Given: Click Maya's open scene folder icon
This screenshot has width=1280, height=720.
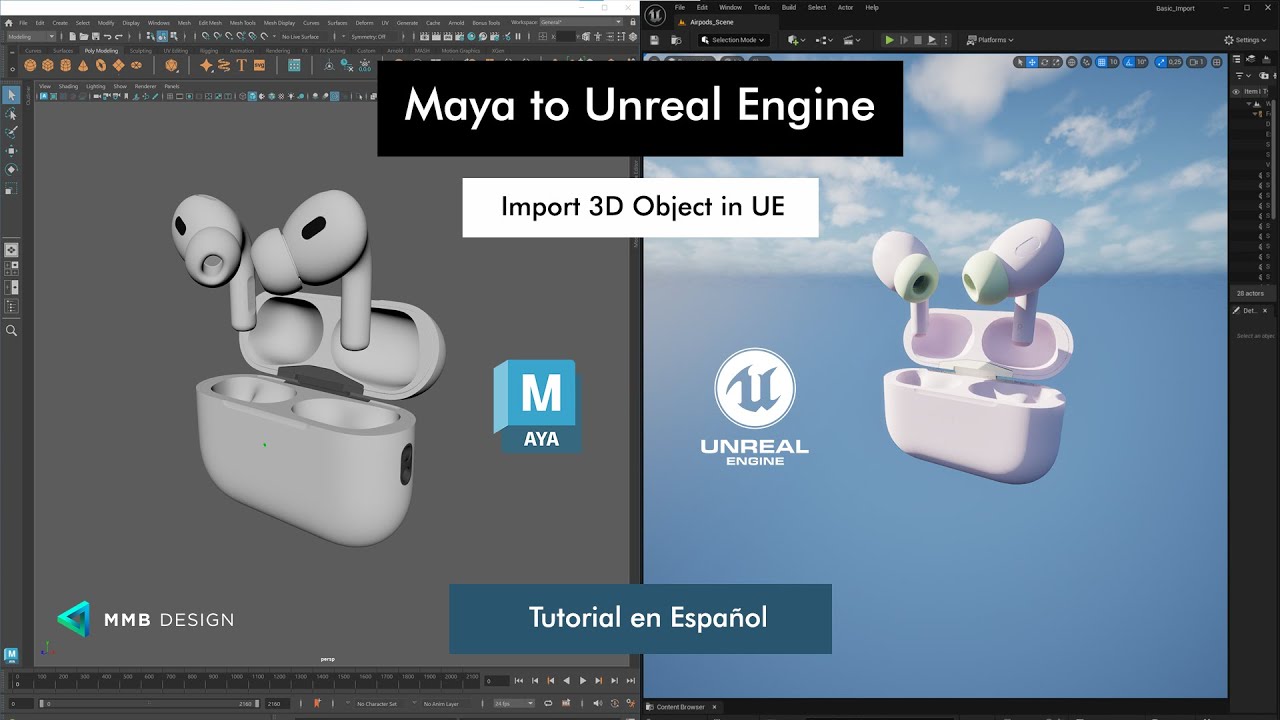Looking at the screenshot, I should pyautogui.click(x=82, y=36).
